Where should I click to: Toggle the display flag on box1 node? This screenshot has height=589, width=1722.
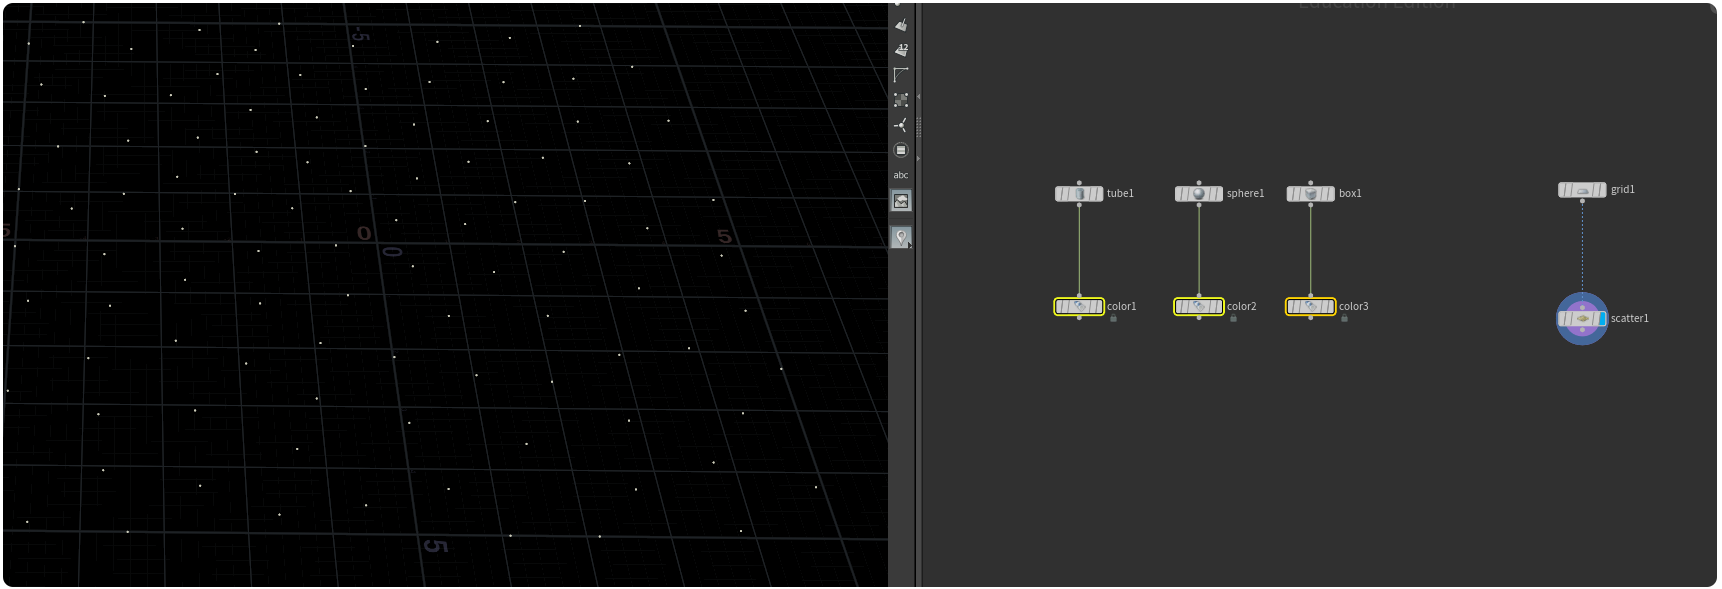tap(1331, 194)
